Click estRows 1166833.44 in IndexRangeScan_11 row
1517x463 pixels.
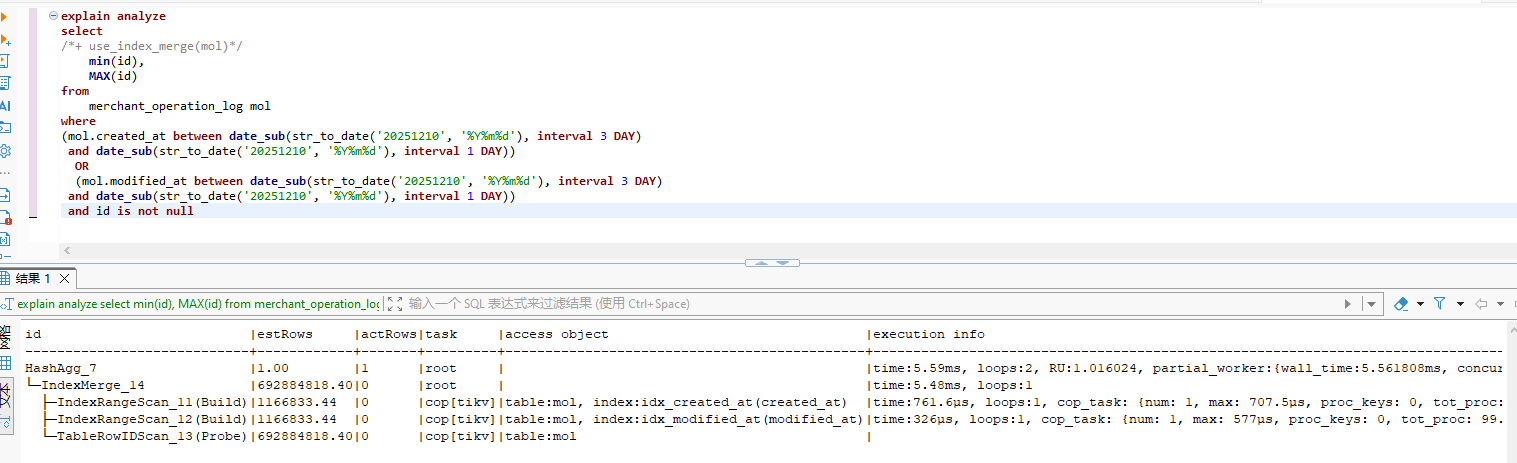(x=297, y=402)
